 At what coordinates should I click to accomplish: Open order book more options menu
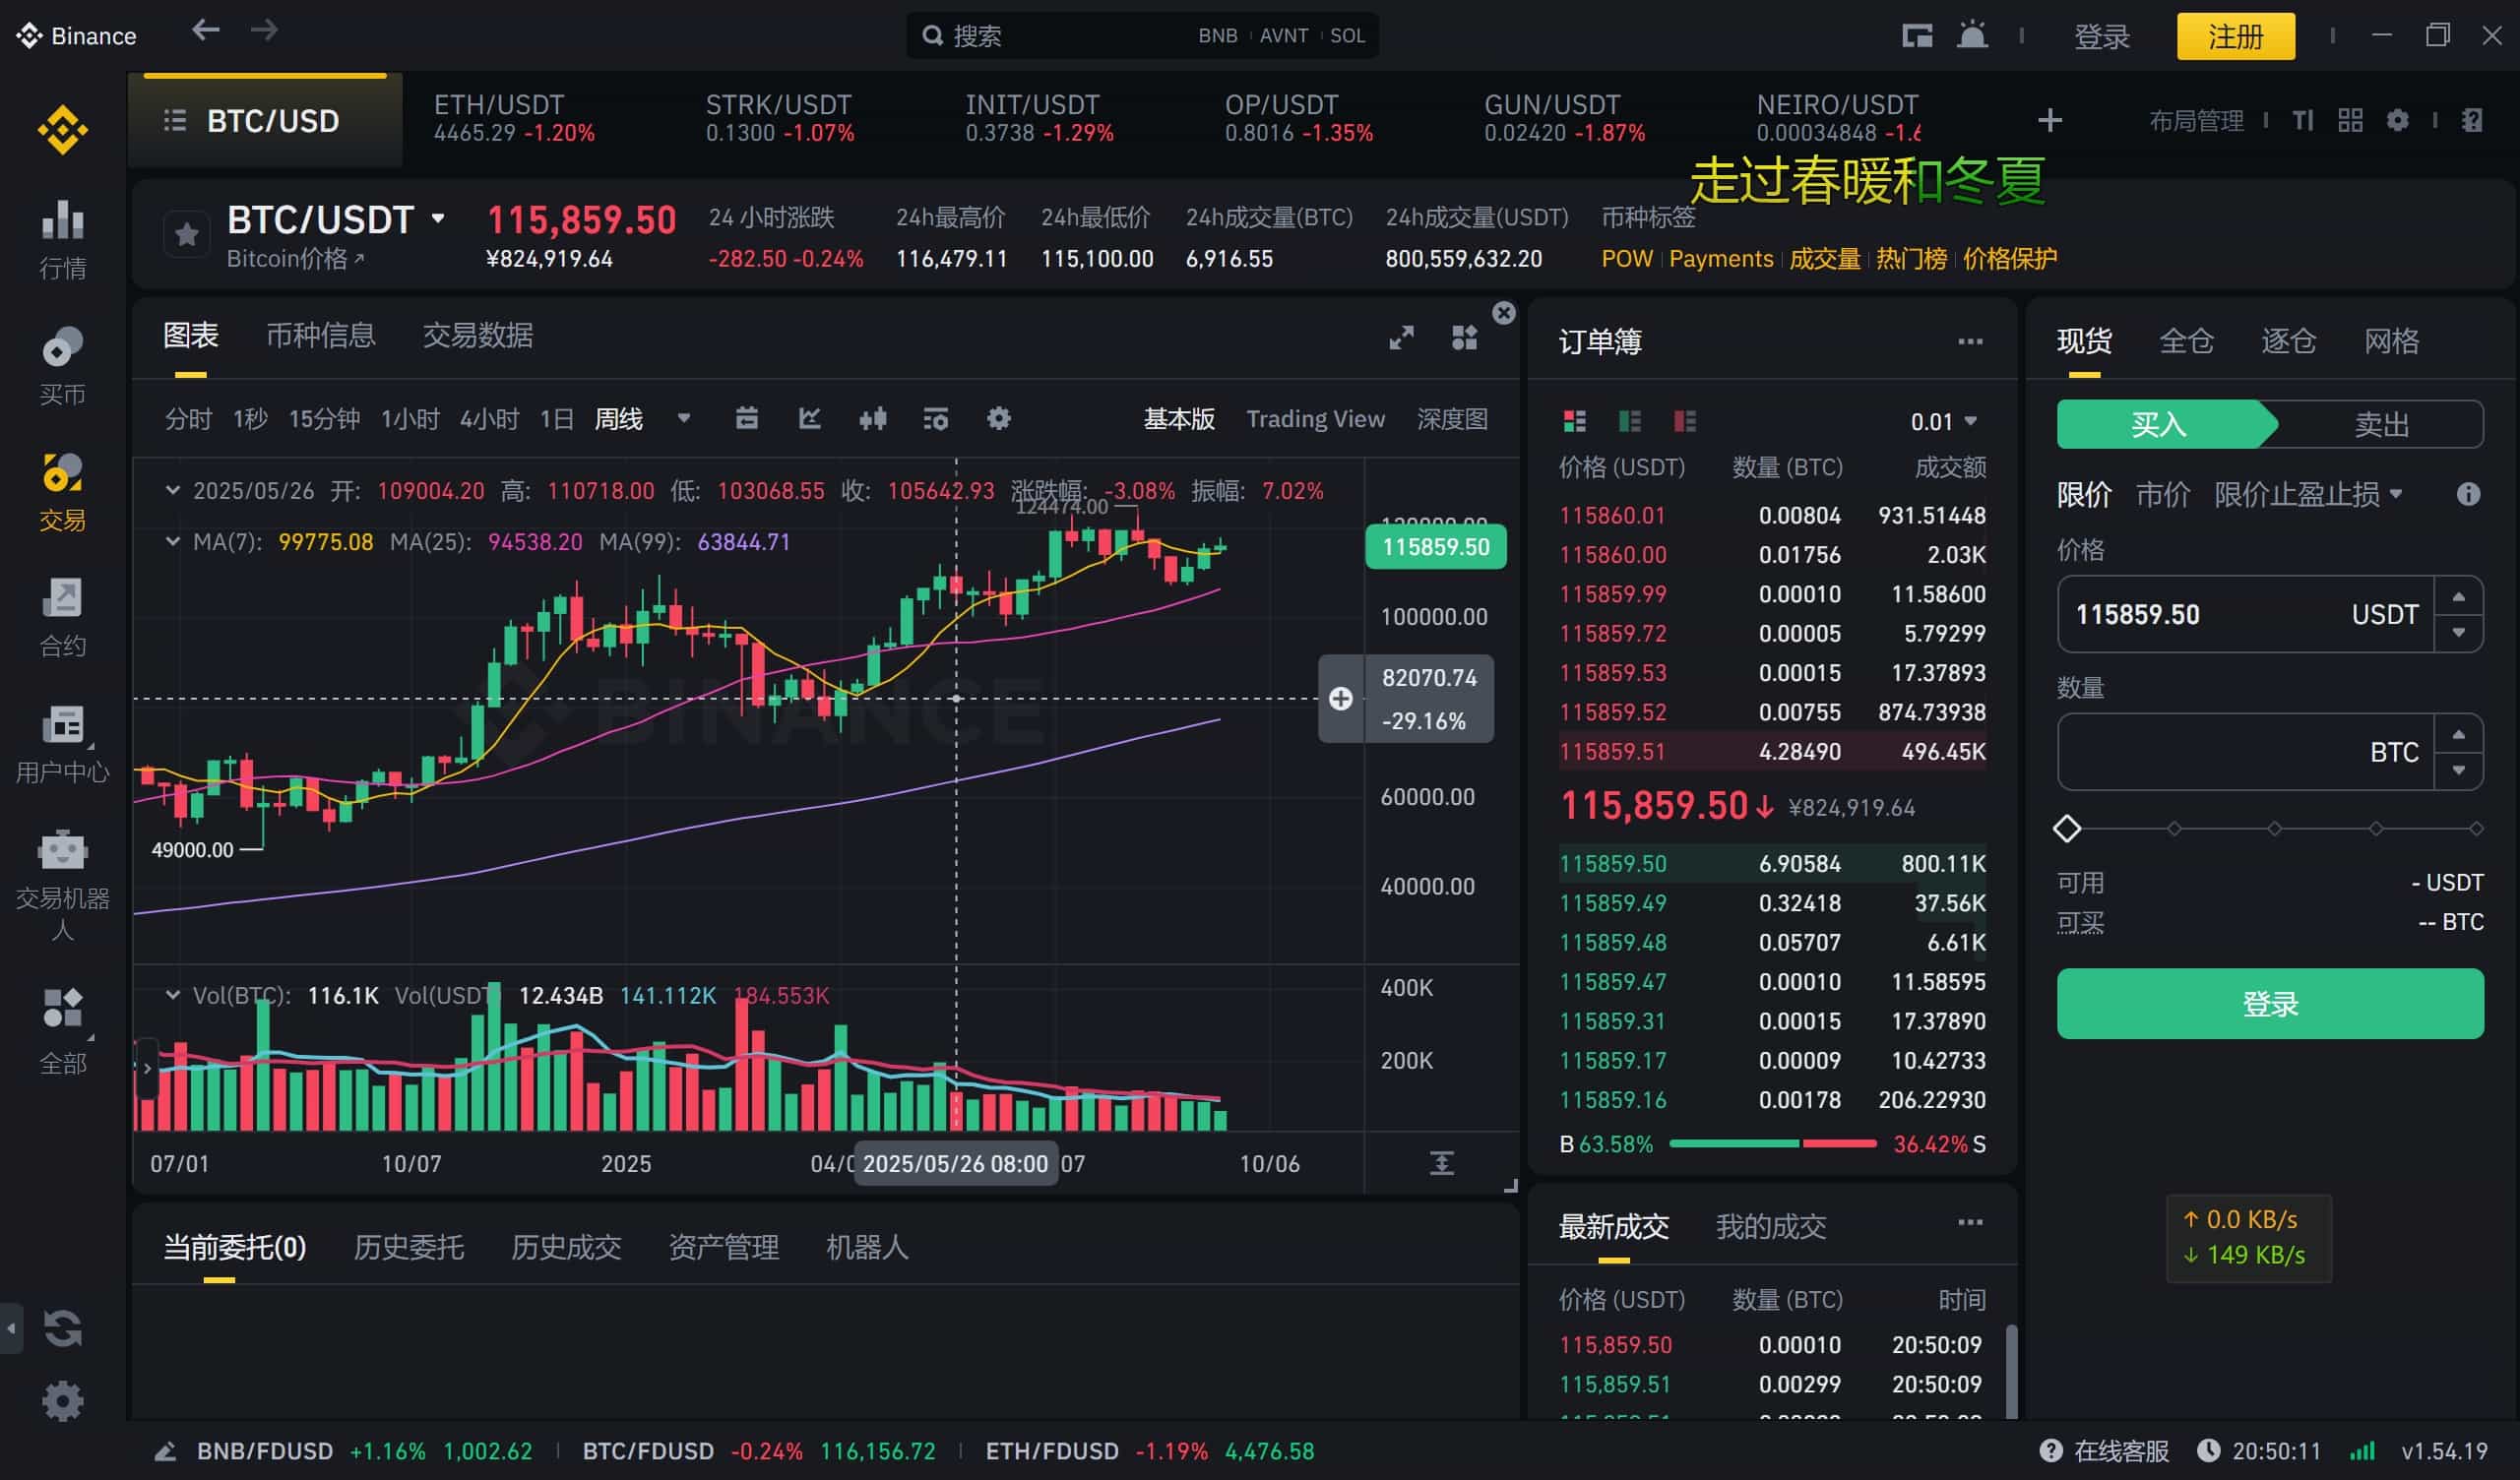pyautogui.click(x=1969, y=341)
